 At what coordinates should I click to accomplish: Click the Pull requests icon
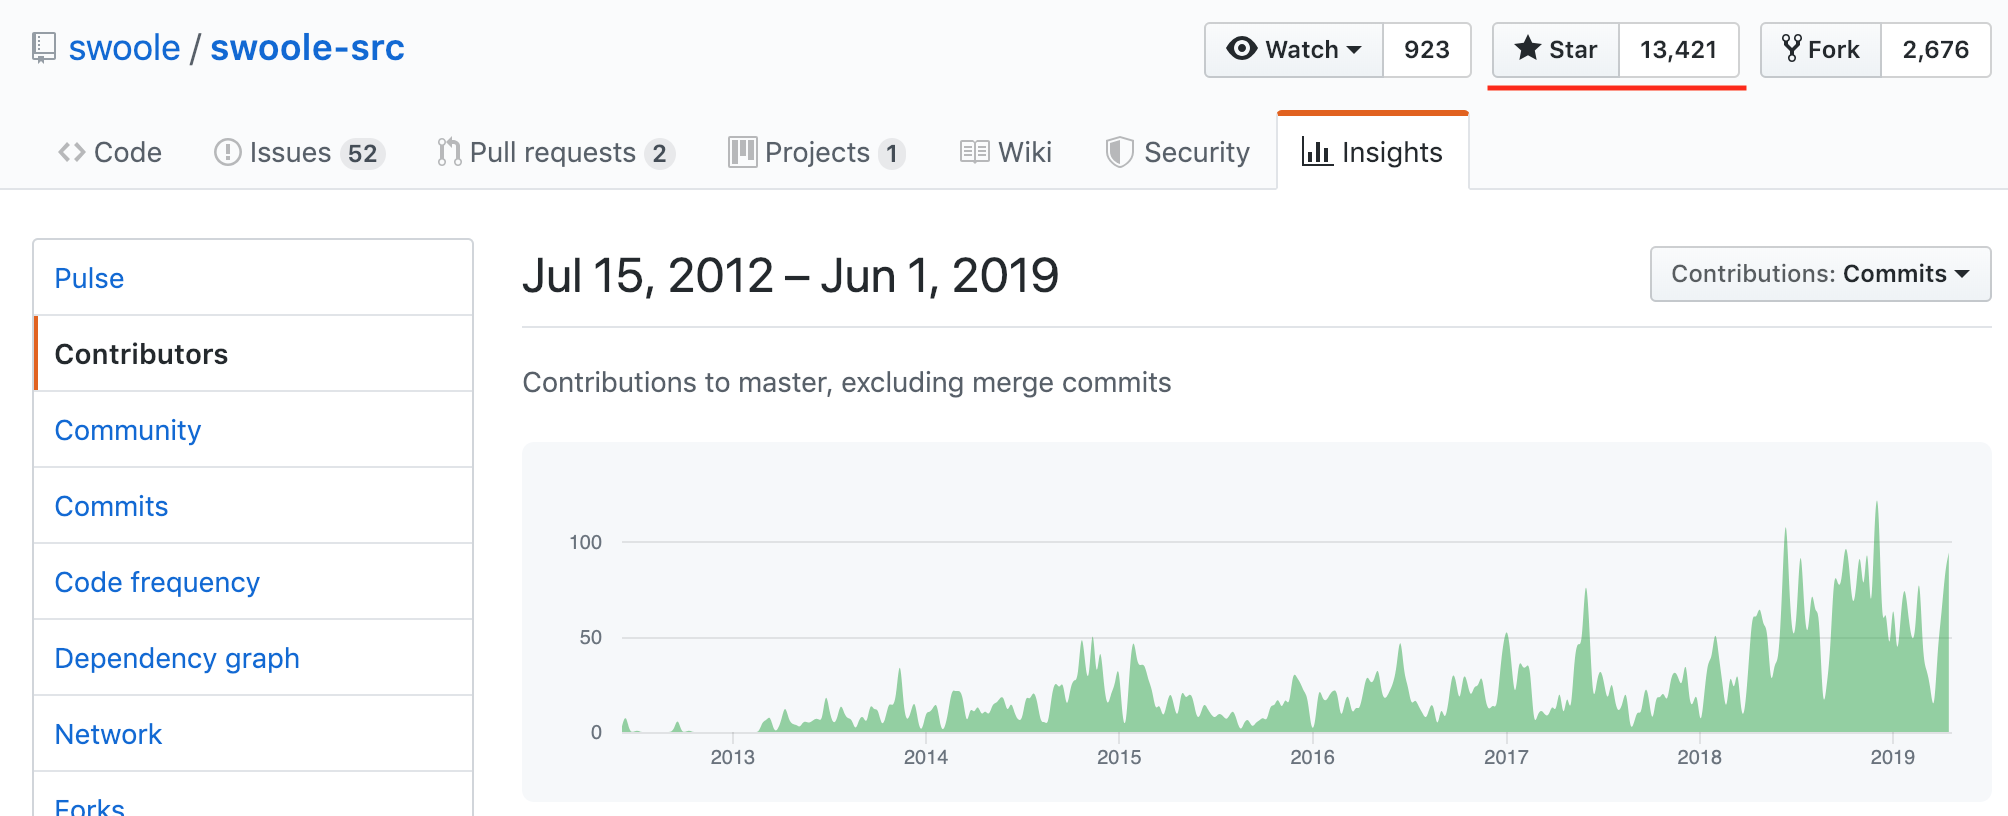449,152
